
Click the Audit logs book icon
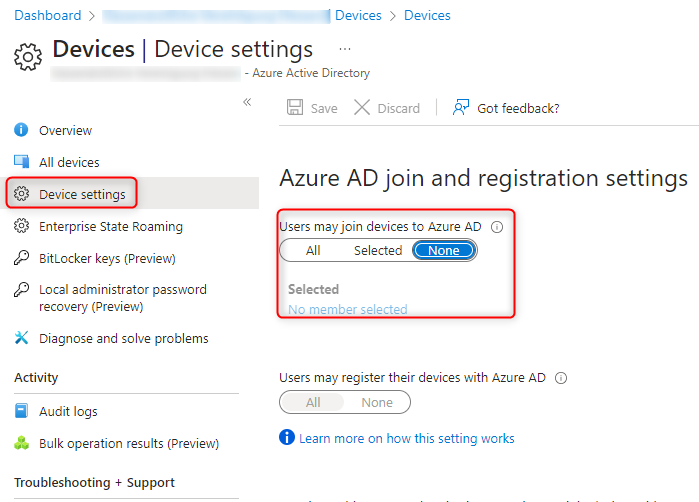(x=21, y=411)
